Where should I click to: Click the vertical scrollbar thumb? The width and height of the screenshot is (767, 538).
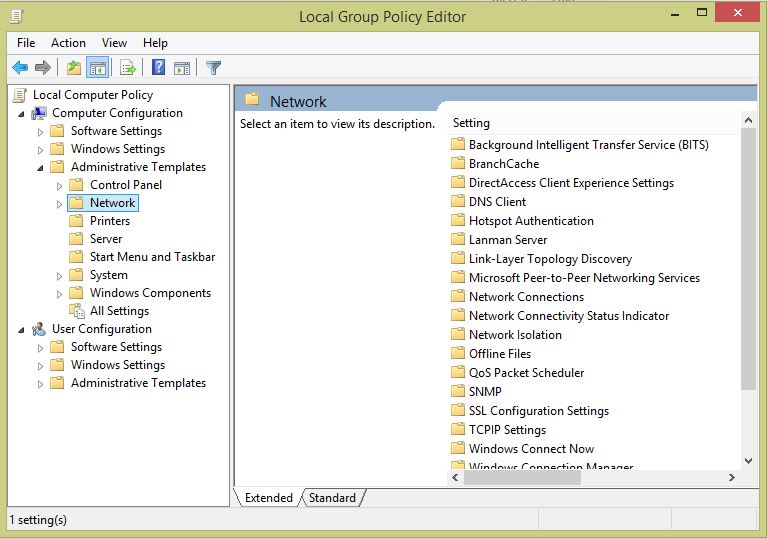(x=748, y=259)
